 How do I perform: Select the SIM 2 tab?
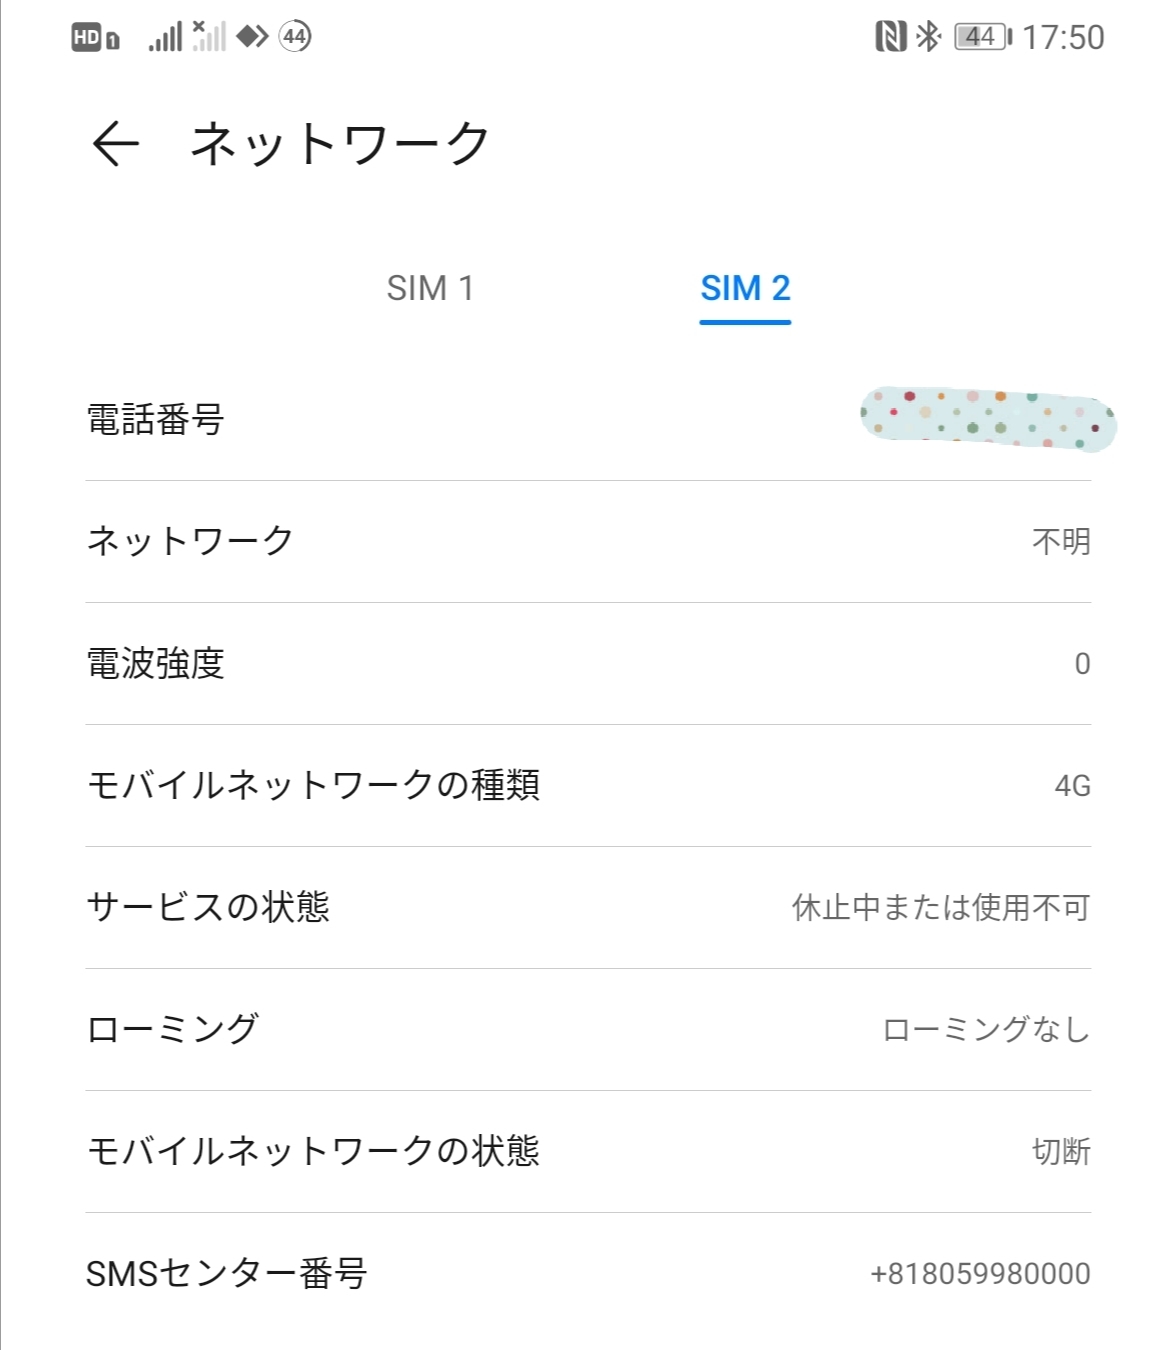(745, 288)
